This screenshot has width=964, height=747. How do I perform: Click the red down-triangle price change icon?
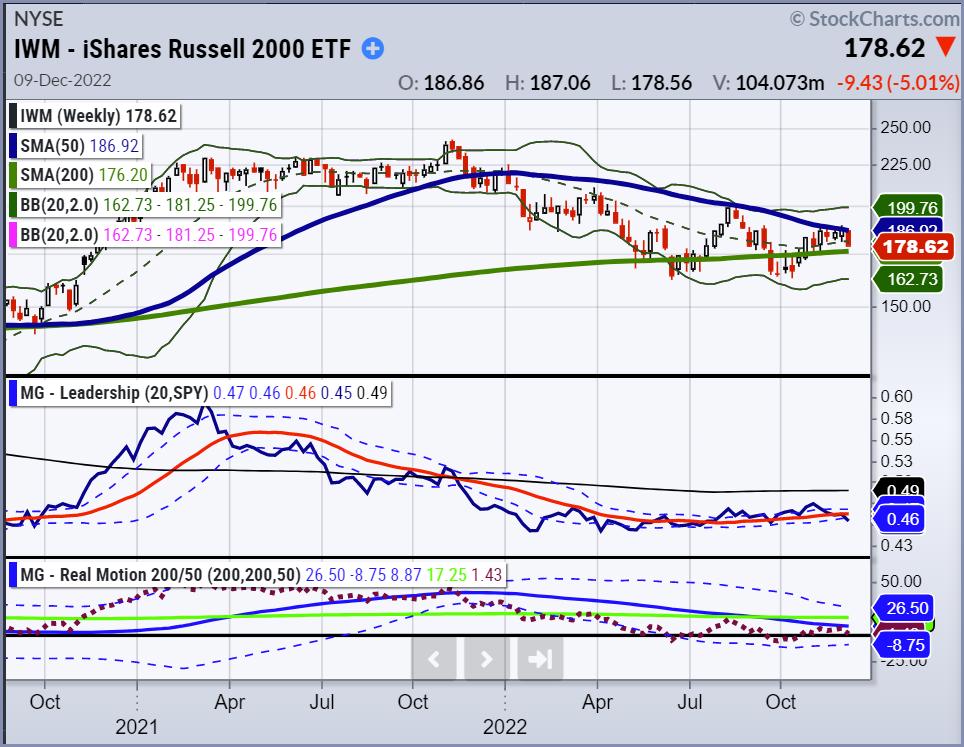[x=946, y=47]
